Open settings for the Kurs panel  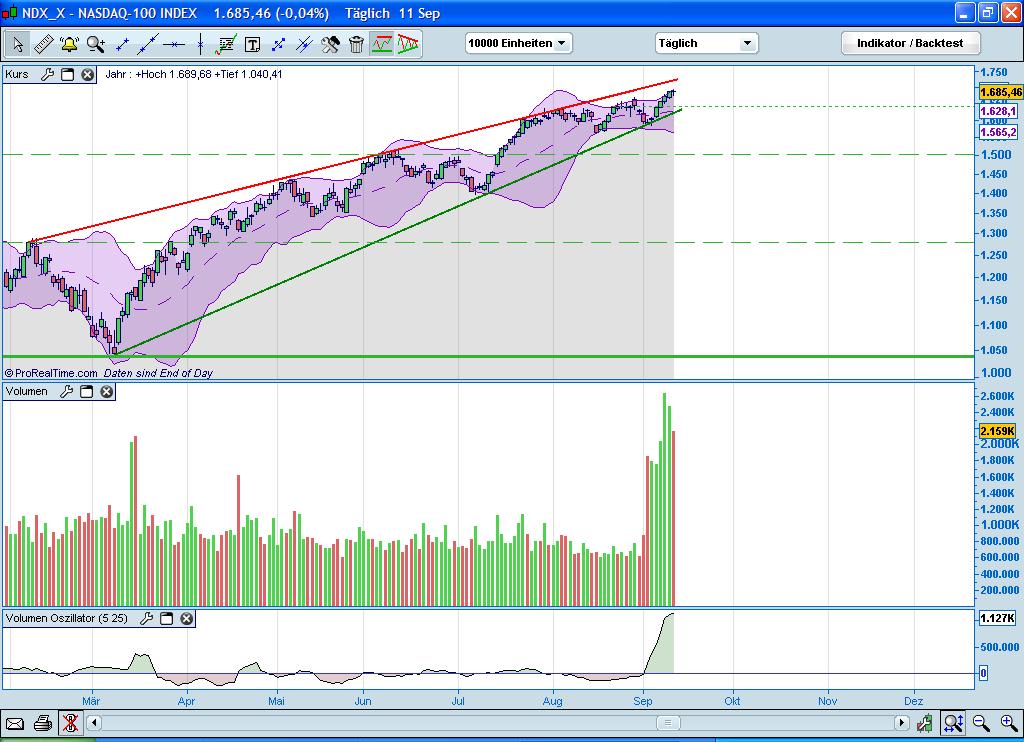click(x=47, y=74)
